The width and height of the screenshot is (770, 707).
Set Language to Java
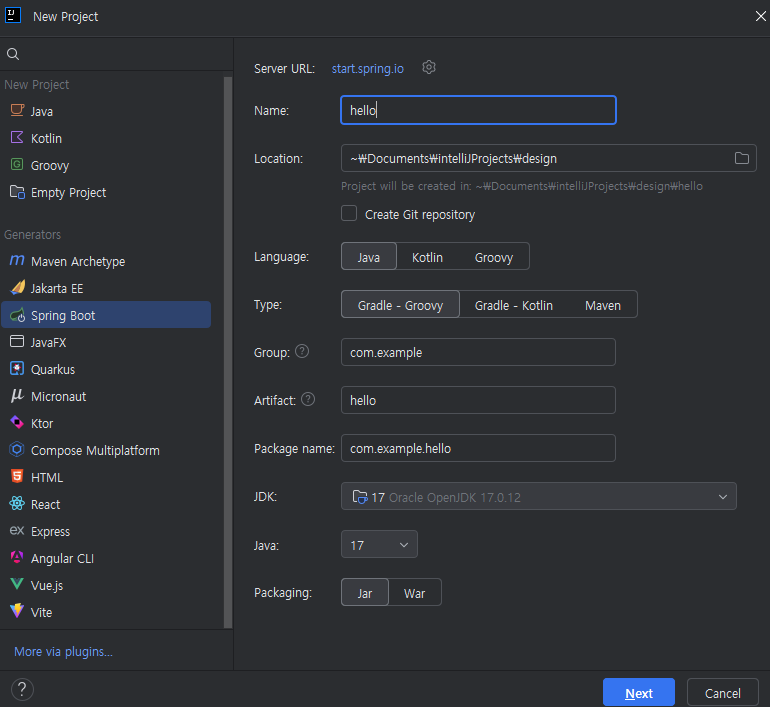pos(369,256)
